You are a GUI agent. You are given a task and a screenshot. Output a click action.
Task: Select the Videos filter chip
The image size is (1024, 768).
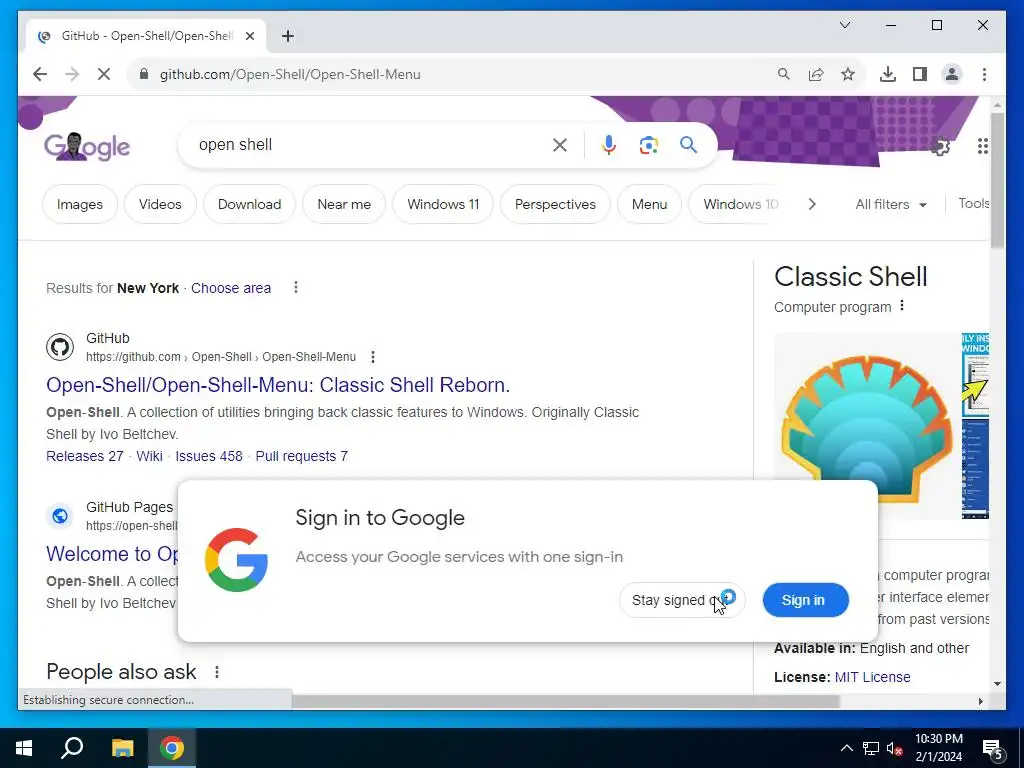coord(160,204)
